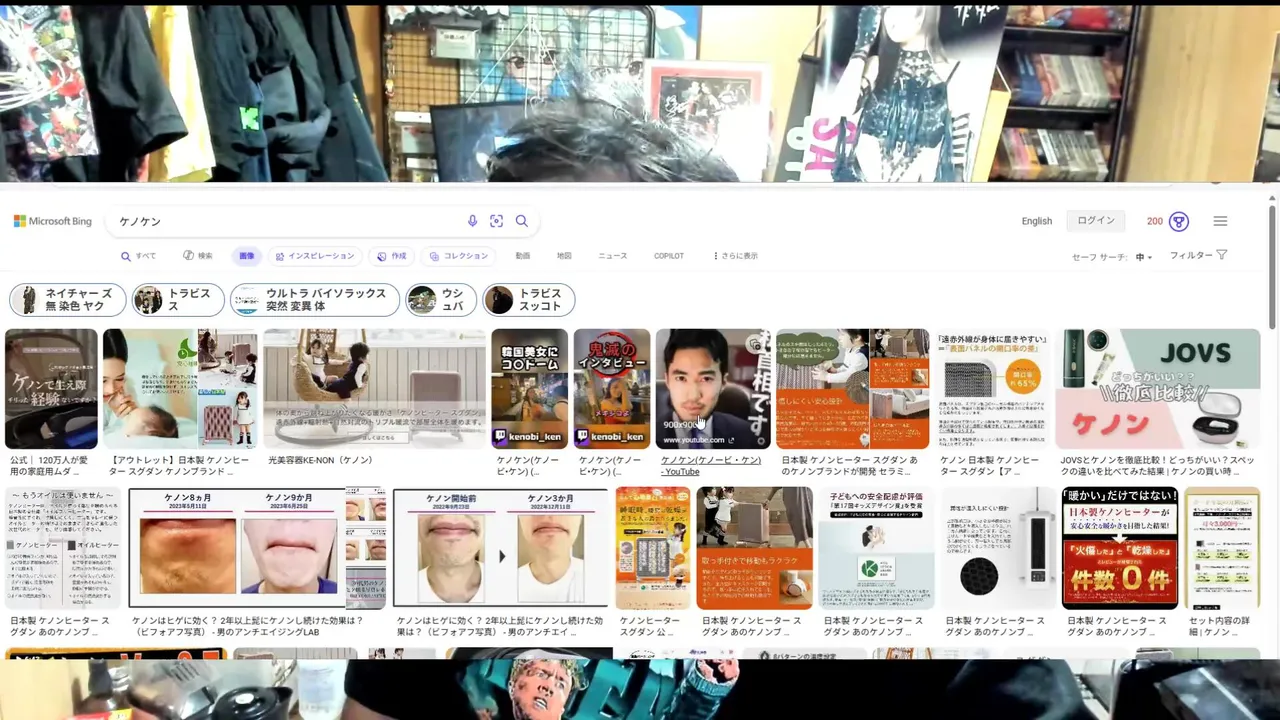Open the hamburger settings menu
This screenshot has height=720, width=1280.
pyautogui.click(x=1220, y=221)
